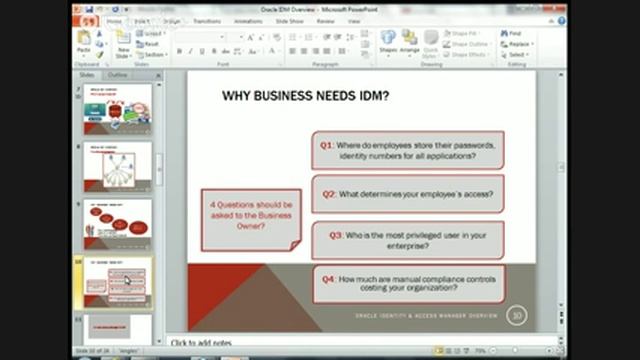Click the zoom slider handle in status bar
This screenshot has height=360, width=640.
point(515,350)
